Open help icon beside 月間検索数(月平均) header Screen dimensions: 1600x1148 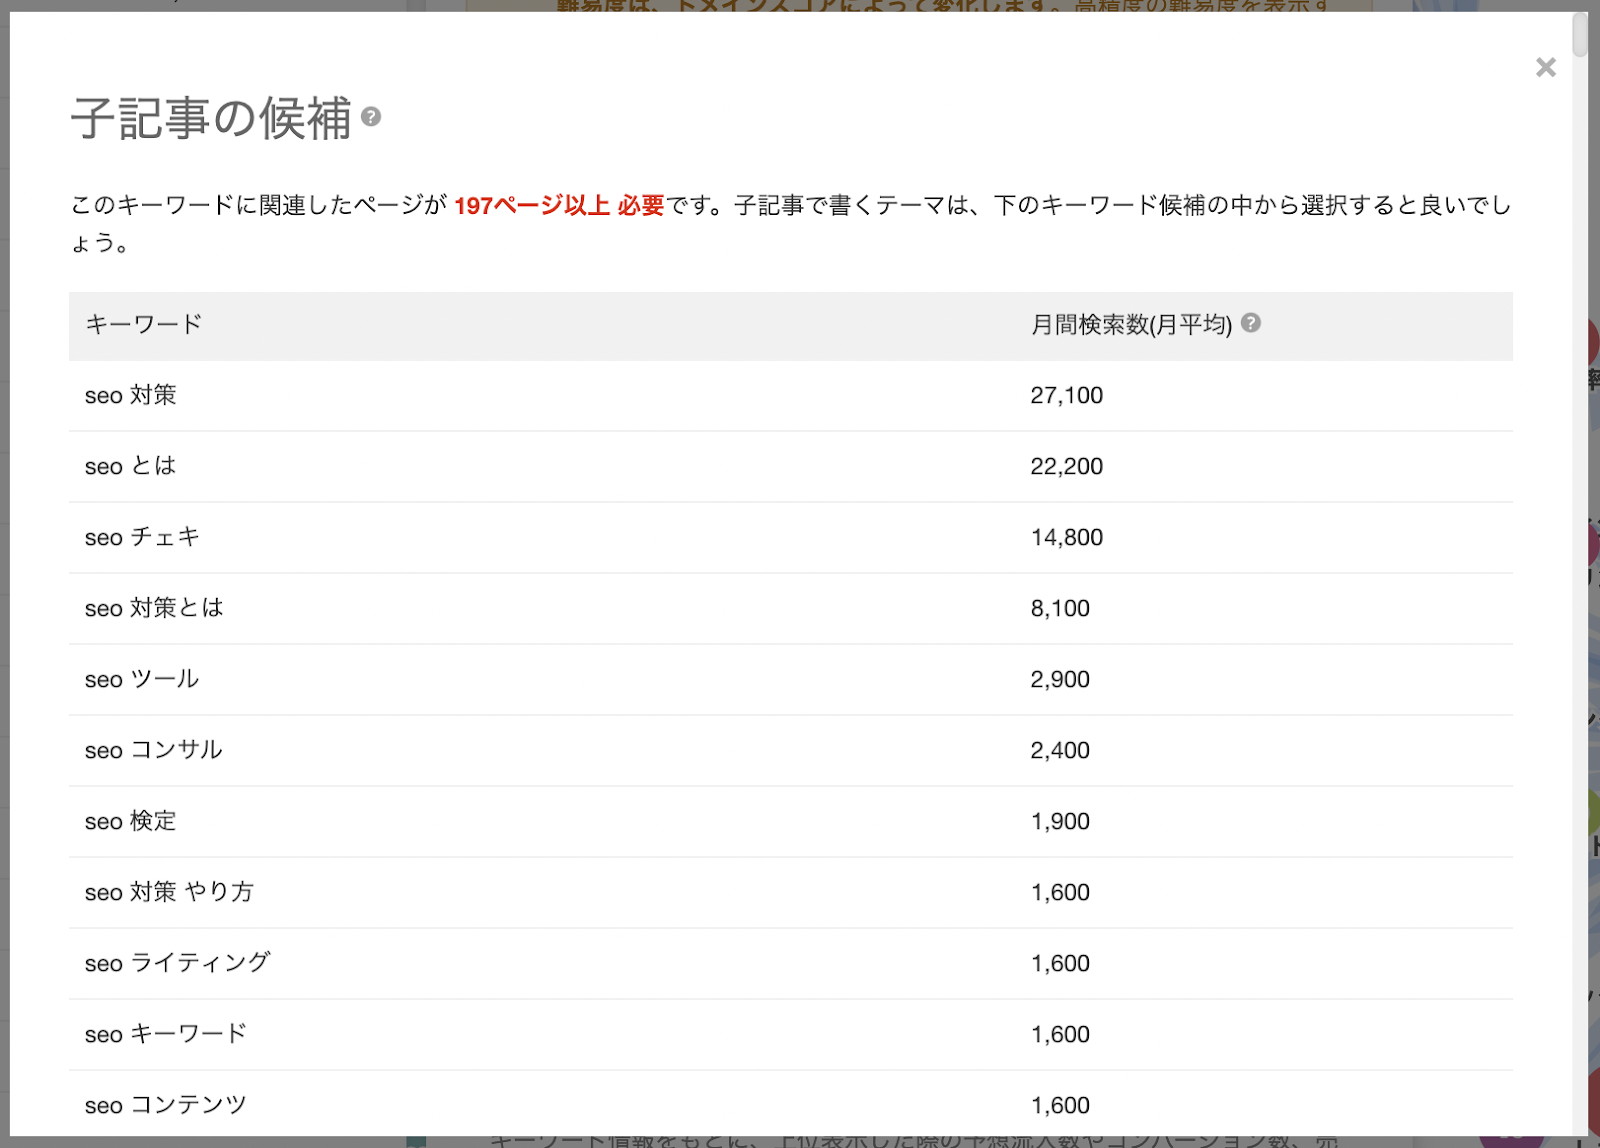[x=1250, y=323]
